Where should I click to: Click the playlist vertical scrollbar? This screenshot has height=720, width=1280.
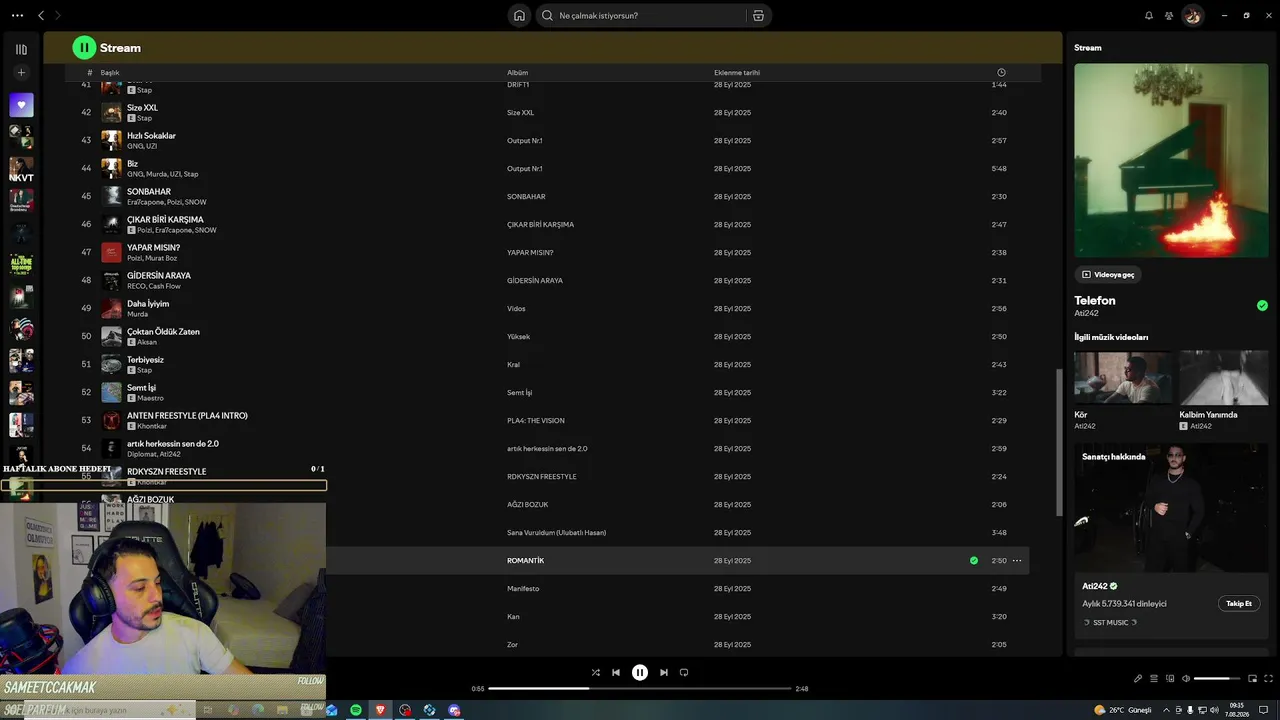point(1059,442)
